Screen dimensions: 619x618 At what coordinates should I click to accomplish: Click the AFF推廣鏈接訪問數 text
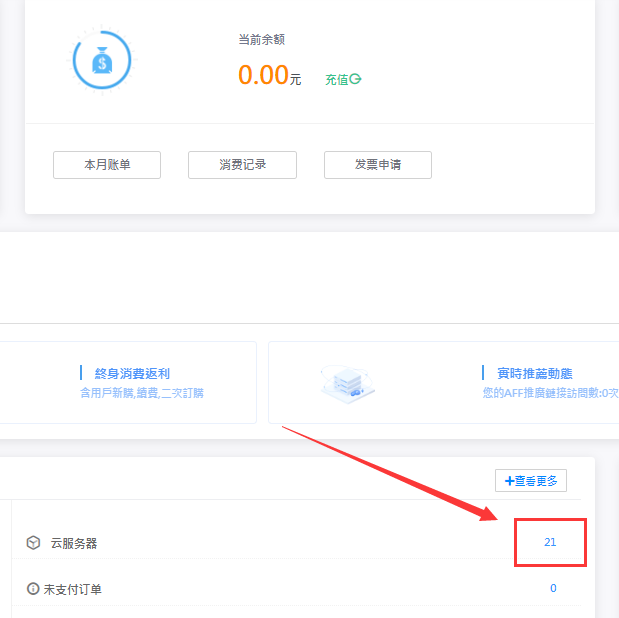coord(551,393)
